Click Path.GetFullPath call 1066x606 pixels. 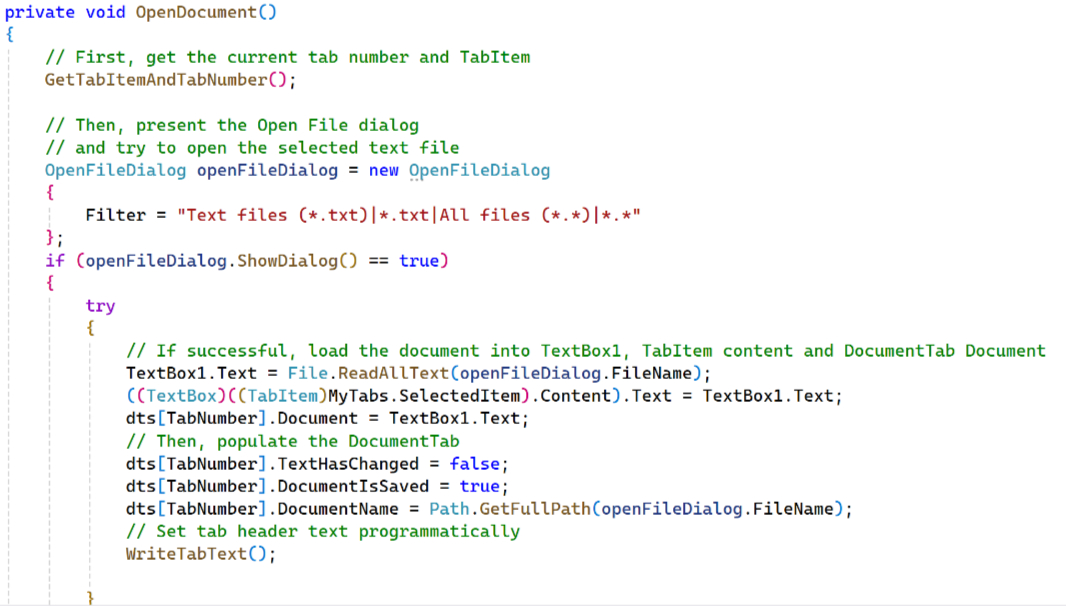click(x=510, y=509)
